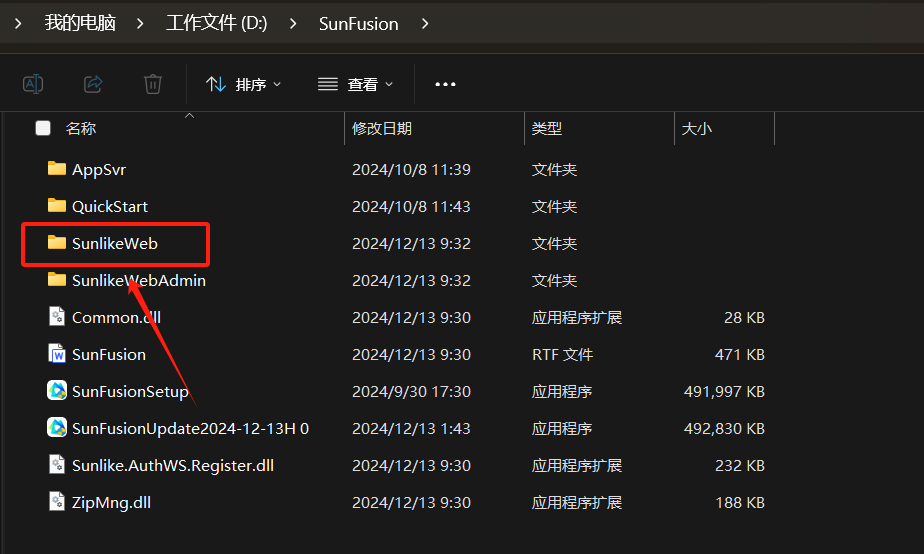This screenshot has height=554, width=924.
Task: Toggle the select-all checkbox in header
Action: point(43,128)
